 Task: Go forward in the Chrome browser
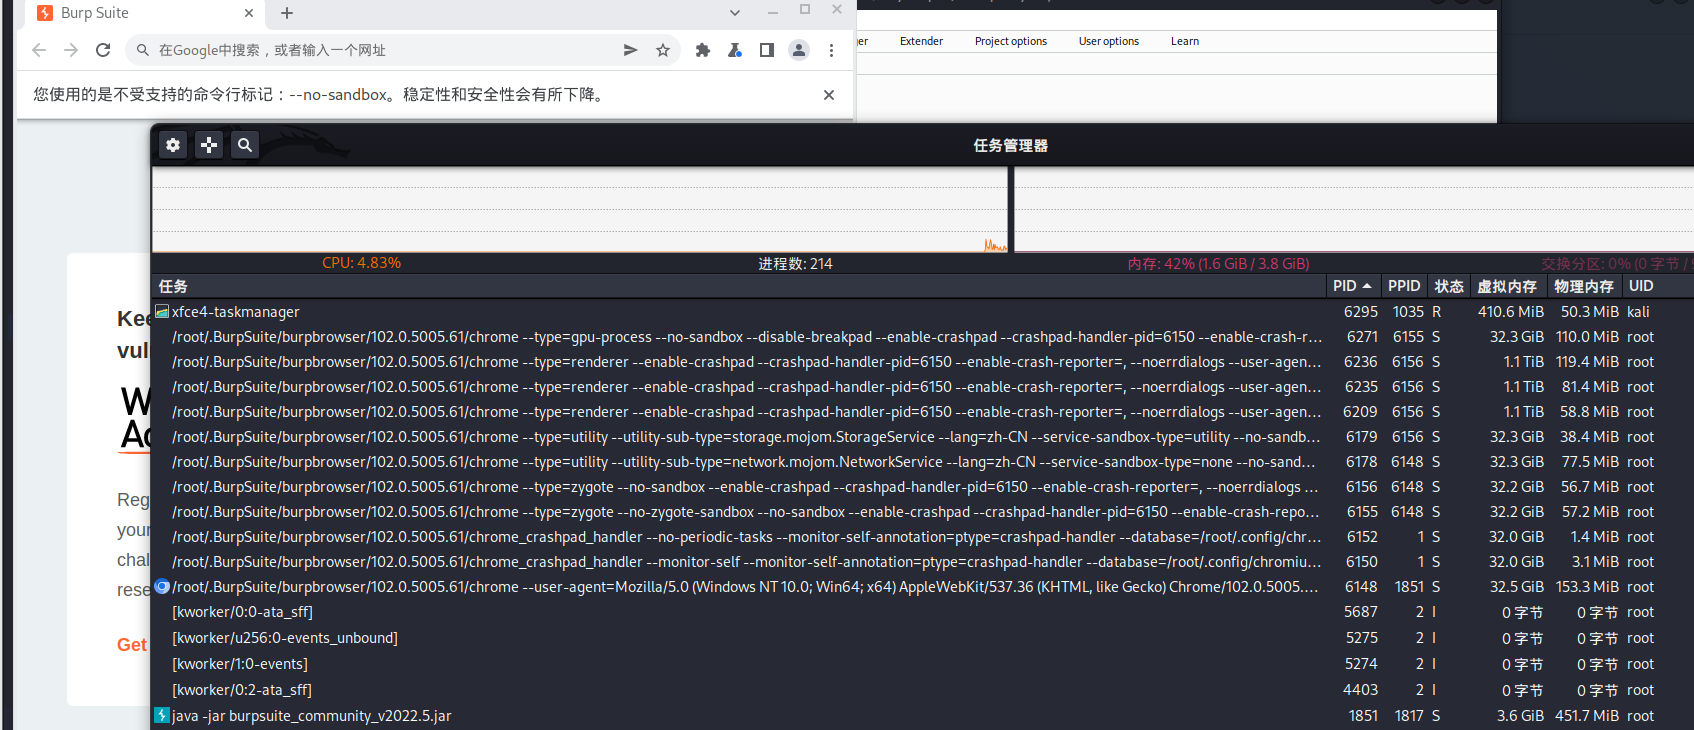pyautogui.click(x=71, y=50)
